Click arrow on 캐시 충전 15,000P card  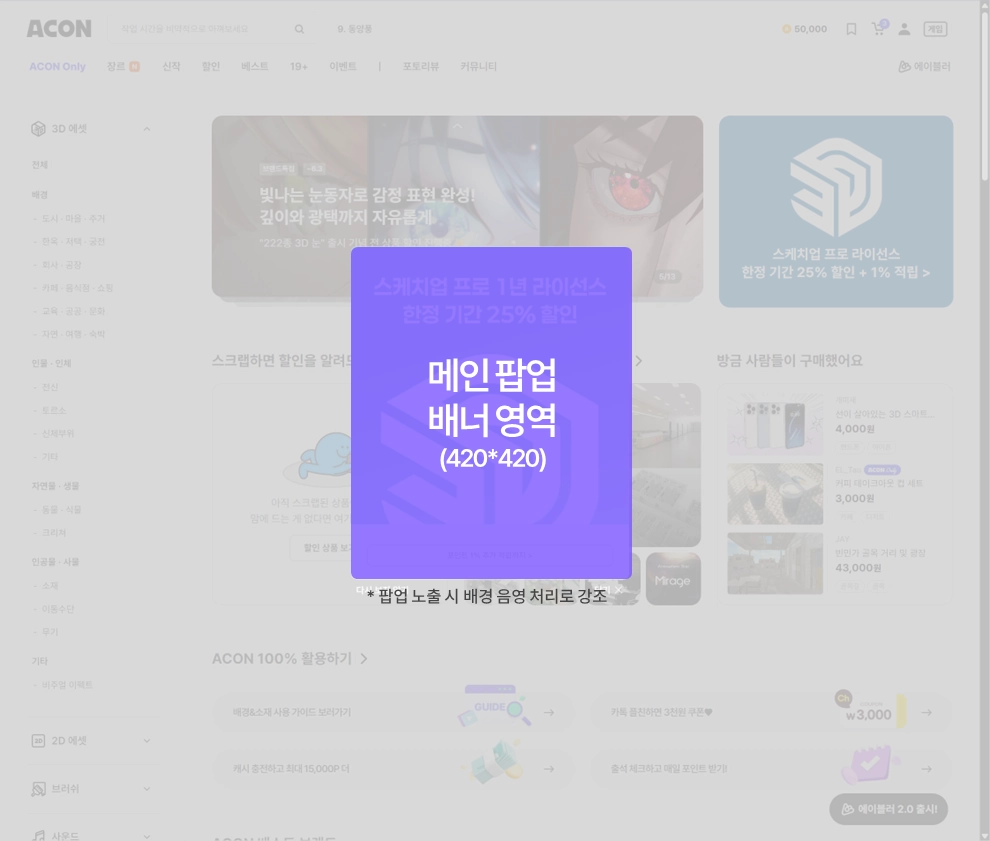(x=549, y=768)
